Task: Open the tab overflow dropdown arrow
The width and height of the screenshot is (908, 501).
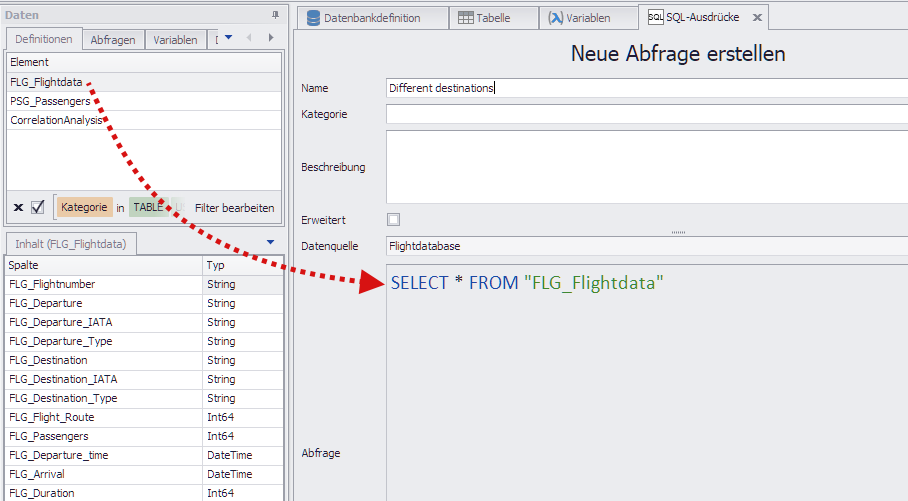Action: click(228, 38)
